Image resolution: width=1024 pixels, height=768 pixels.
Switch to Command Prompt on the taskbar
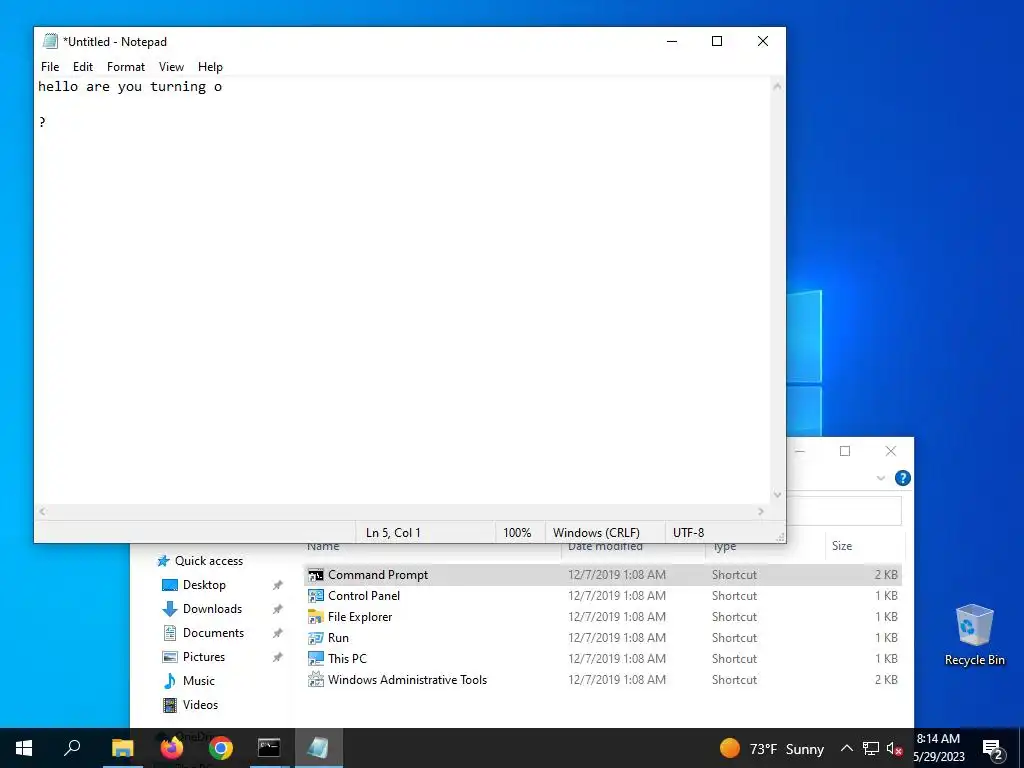pos(269,748)
